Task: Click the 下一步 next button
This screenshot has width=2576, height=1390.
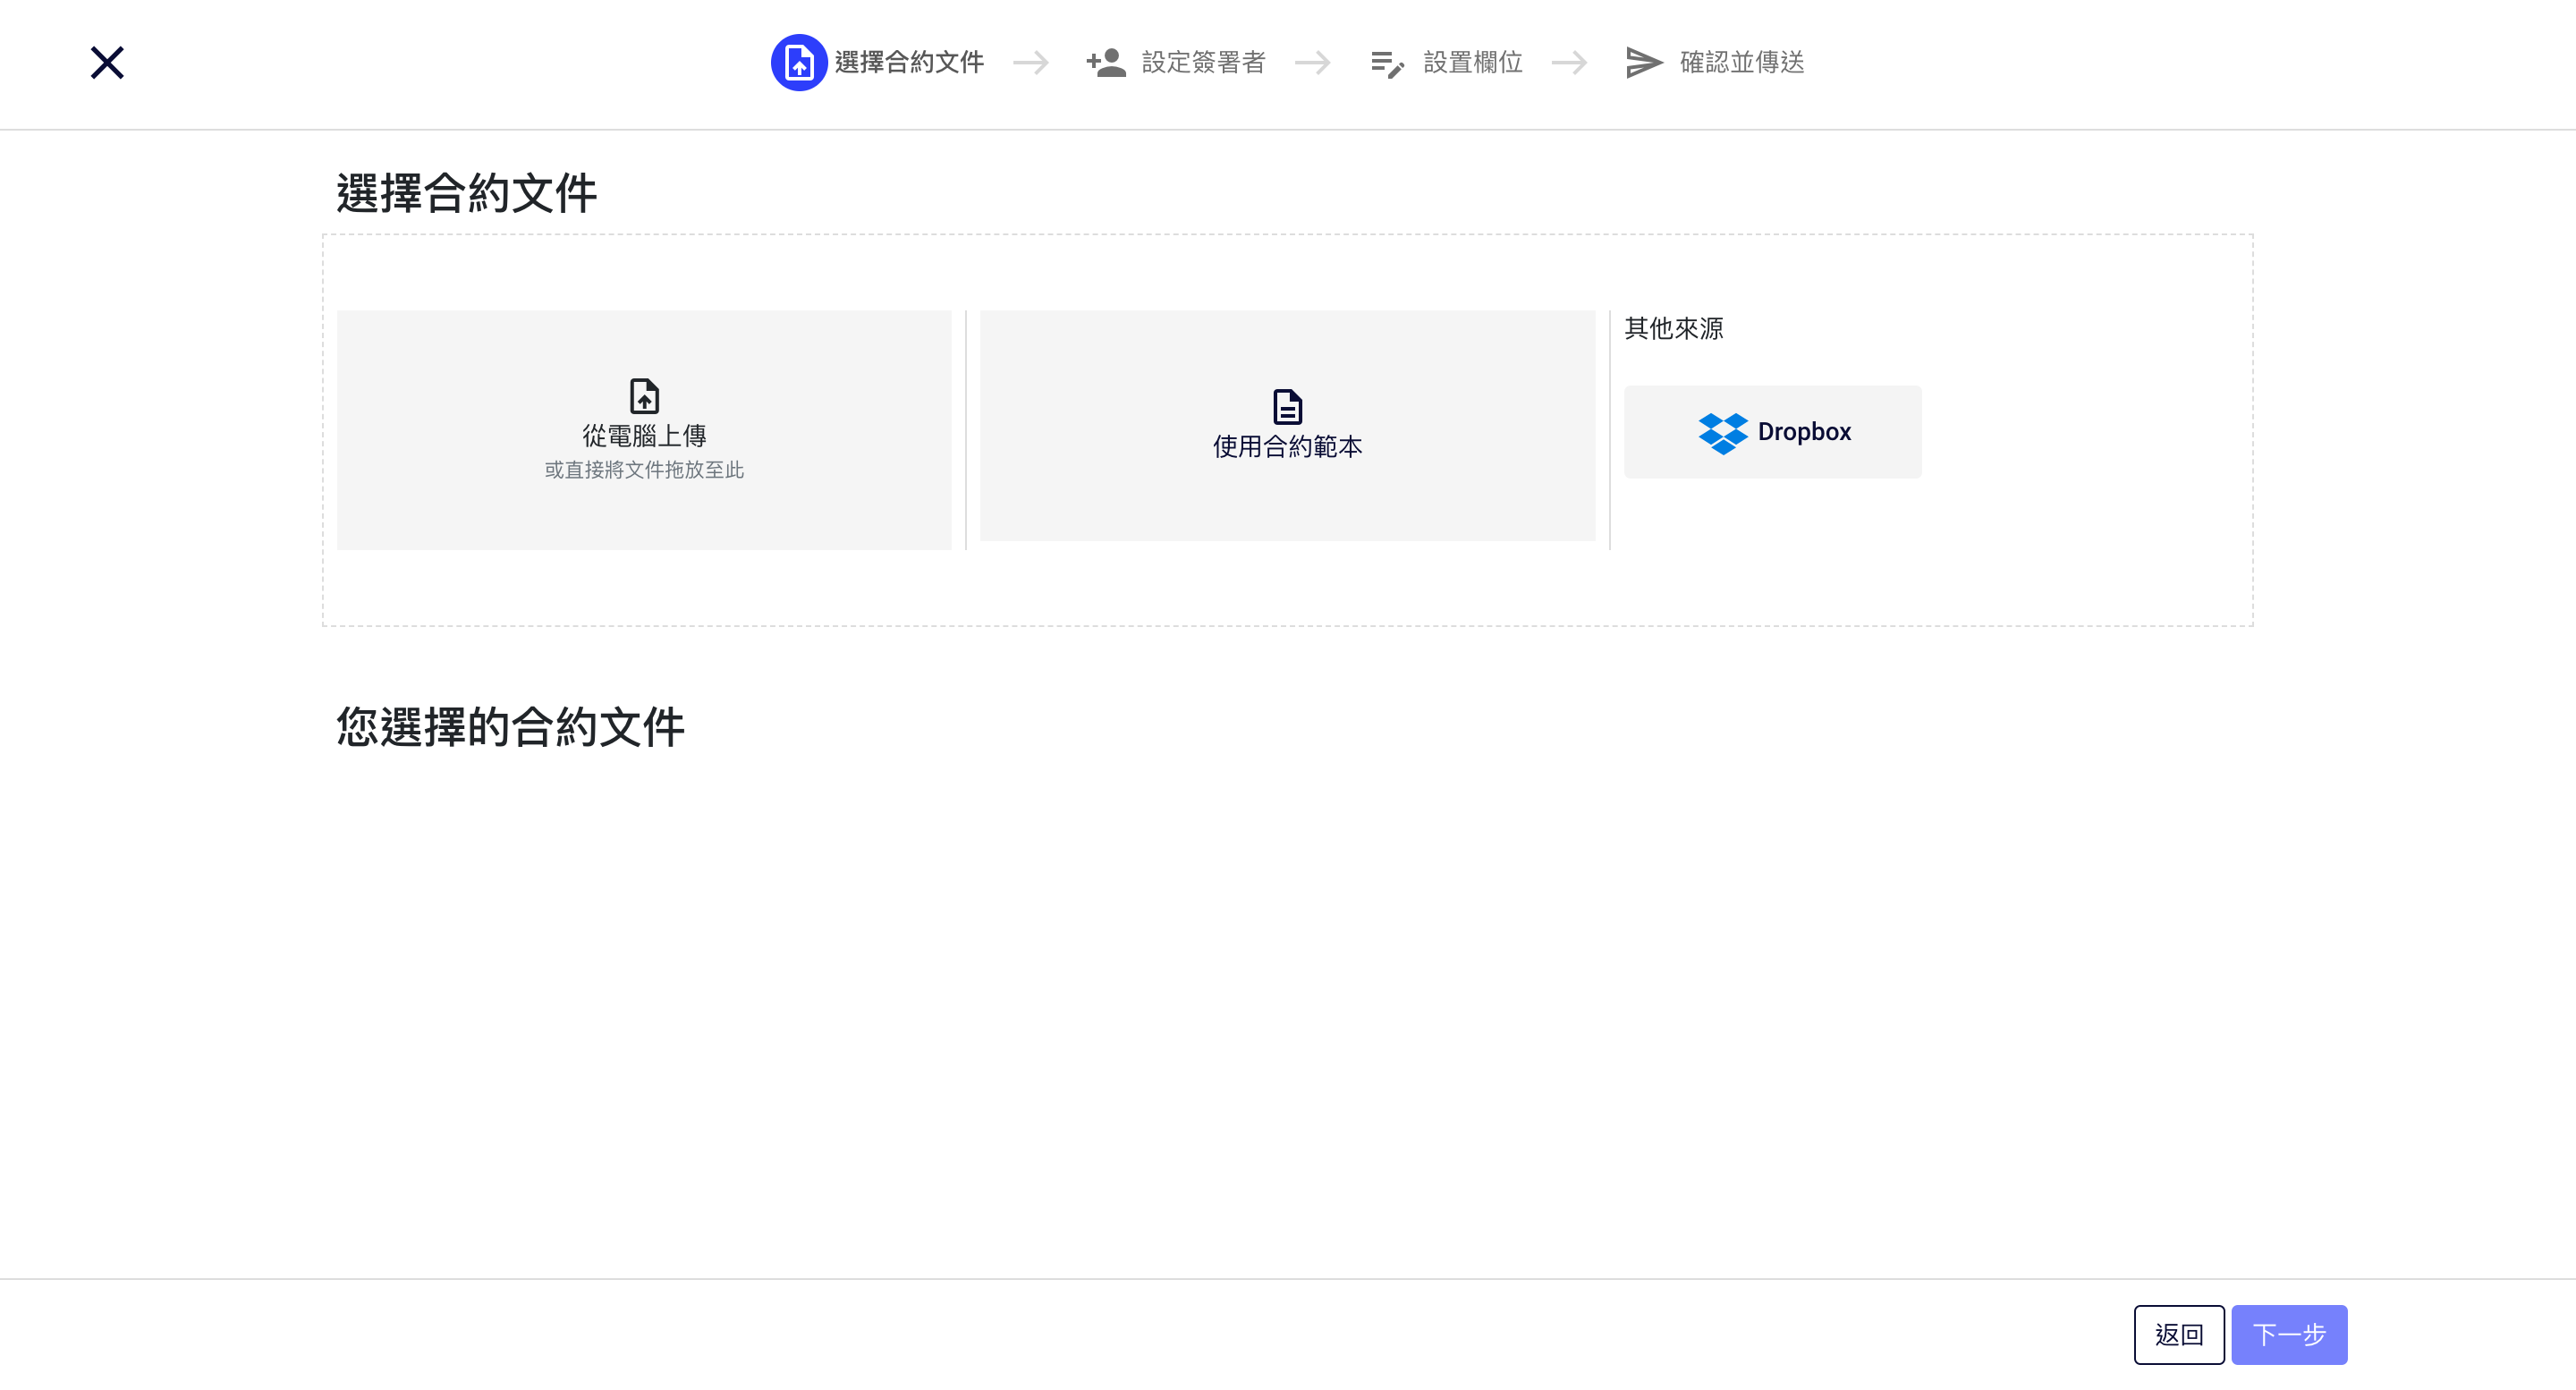Action: (2289, 1335)
